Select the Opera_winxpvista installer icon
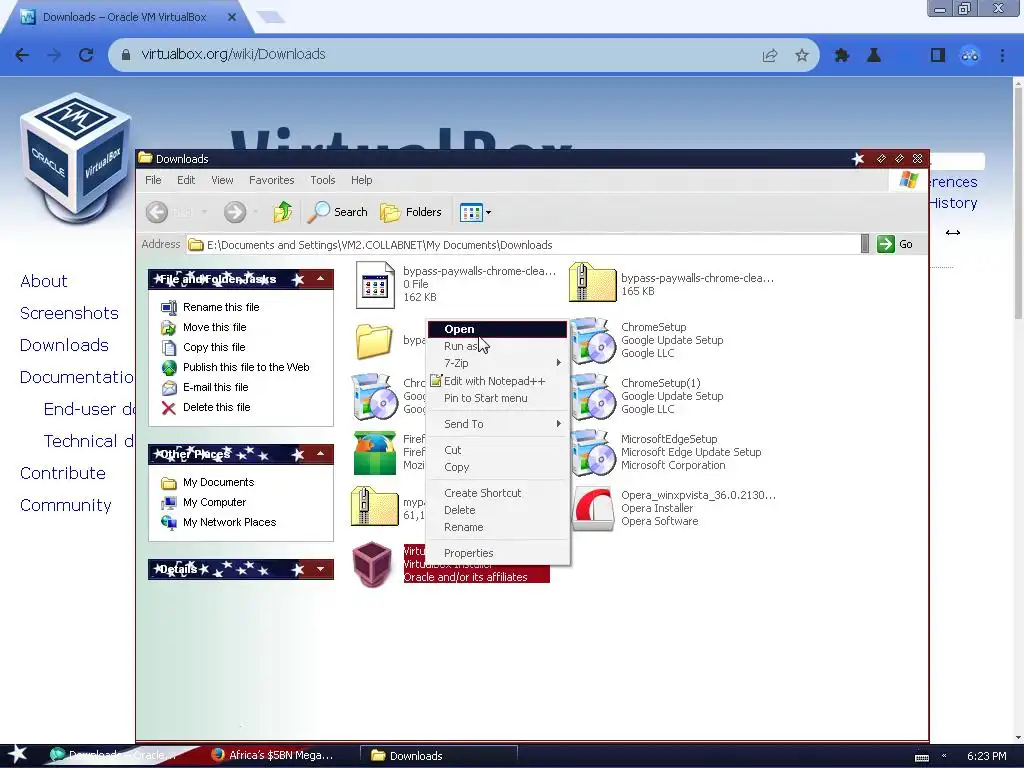Viewport: 1024px width, 768px height. tap(592, 508)
